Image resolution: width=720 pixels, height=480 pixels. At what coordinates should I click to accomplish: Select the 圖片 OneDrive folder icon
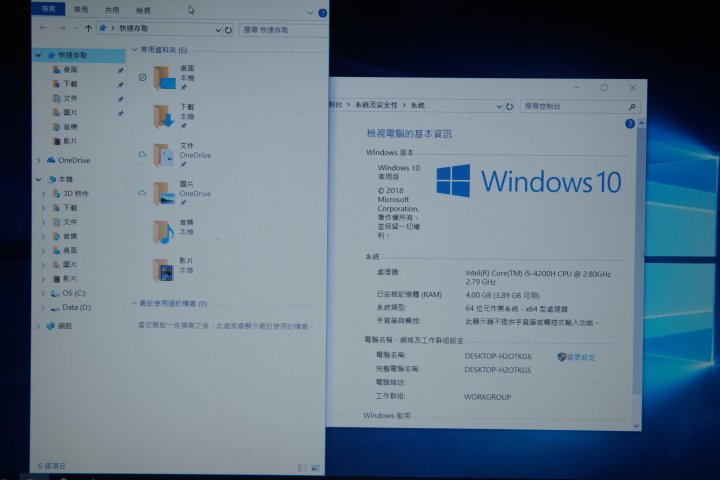point(164,193)
